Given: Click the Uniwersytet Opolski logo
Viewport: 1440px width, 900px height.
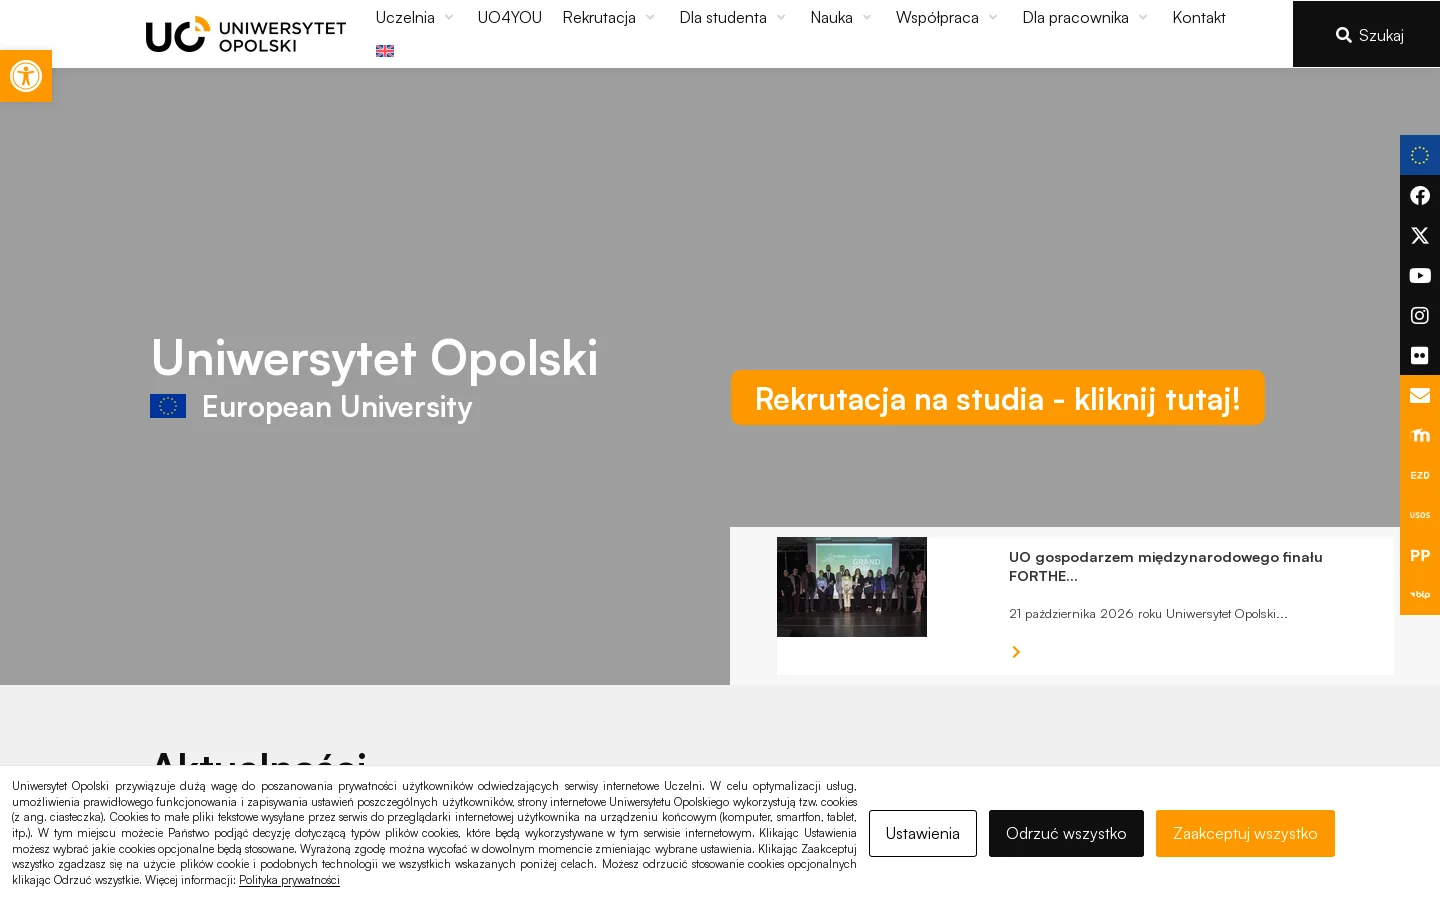Looking at the screenshot, I should click(x=246, y=34).
